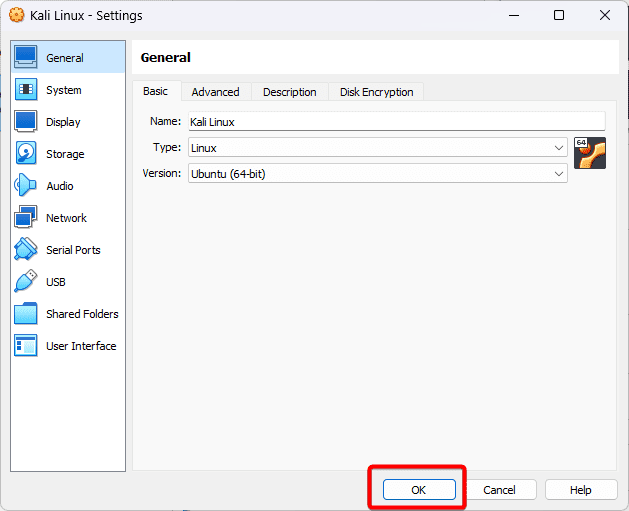
Task: Switch to the Advanced tab
Action: 215,92
